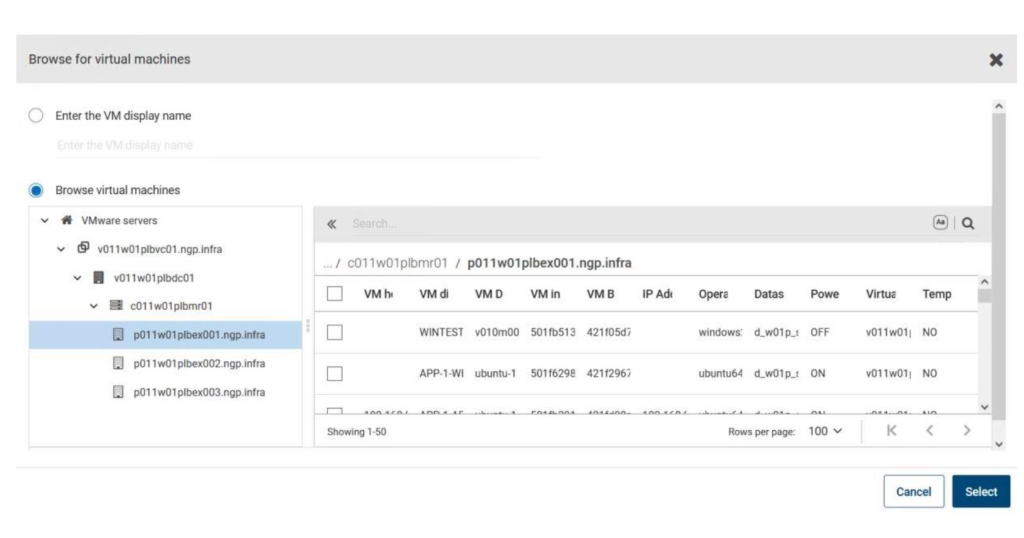The image size is (1024, 538).
Task: Click the WINTEST cell
Action: (x=441, y=332)
